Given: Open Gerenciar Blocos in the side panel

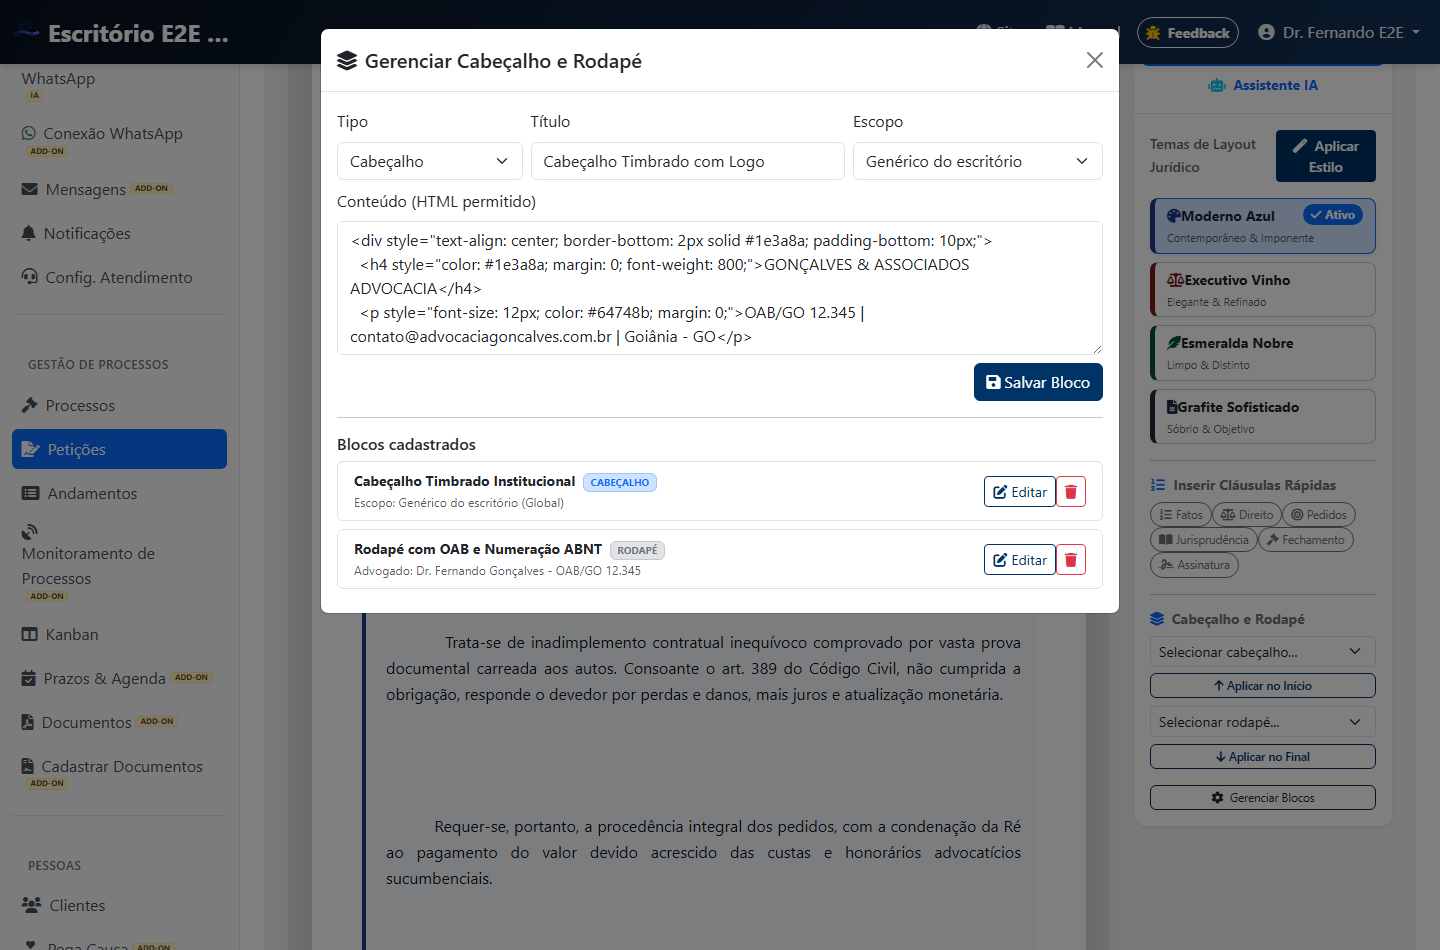Looking at the screenshot, I should click(1262, 798).
